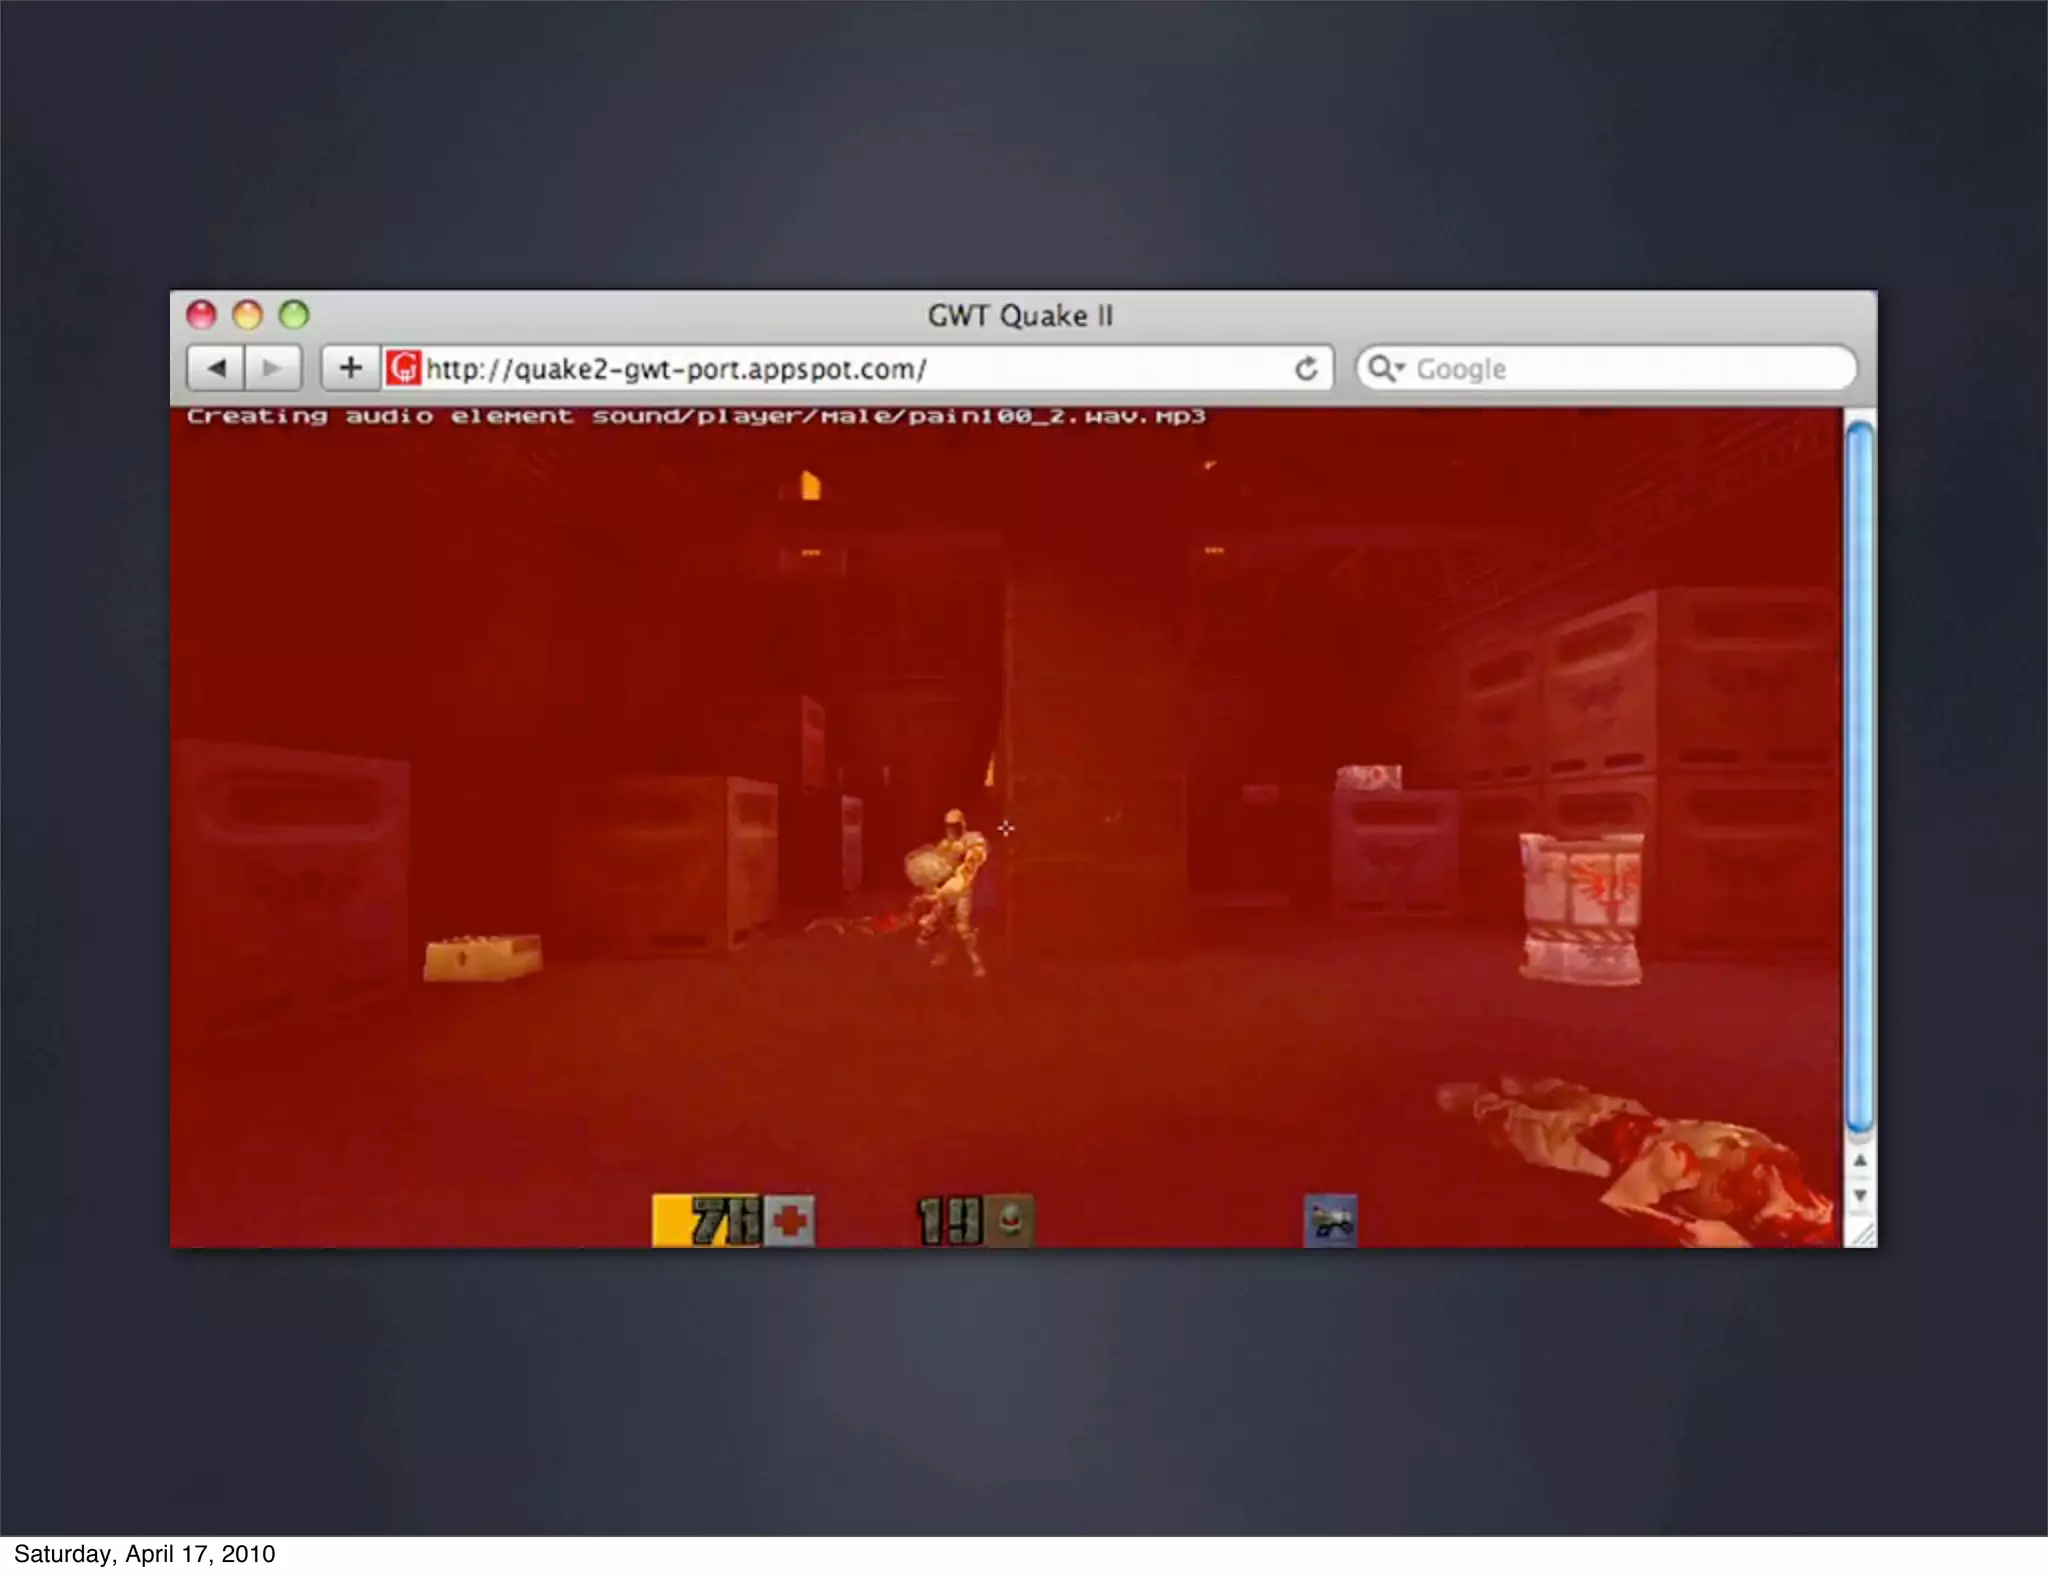
Task: Click the quake2-gwt-port.appspot.com URL text
Action: (x=676, y=369)
